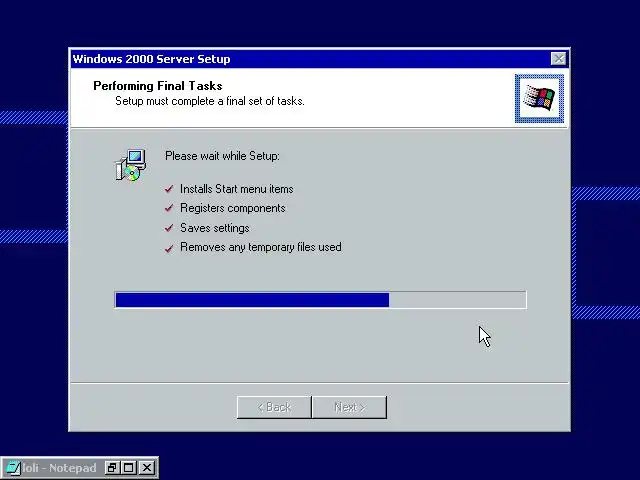Click the Performing Final Tasks heading
Screen dimensions: 640x480
[x=158, y=86]
